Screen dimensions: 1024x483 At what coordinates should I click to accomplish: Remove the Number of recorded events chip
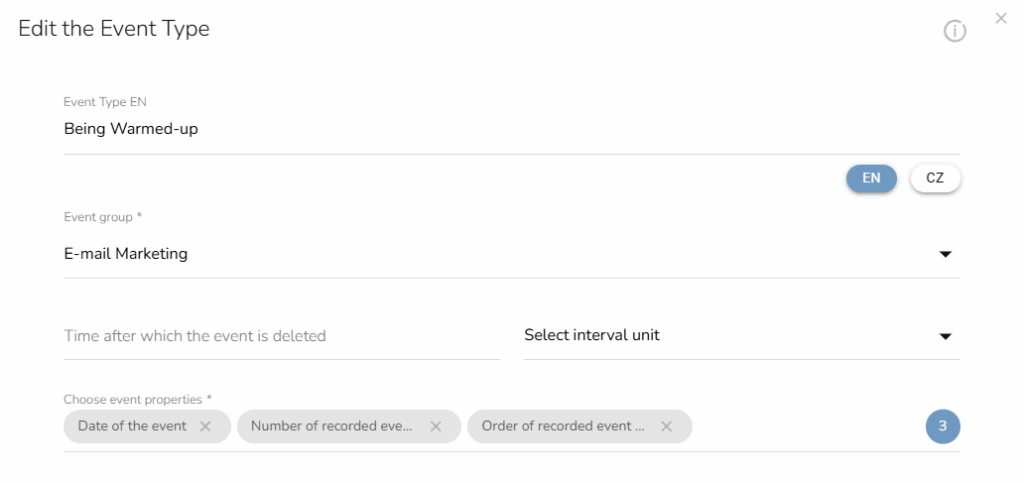(x=435, y=426)
